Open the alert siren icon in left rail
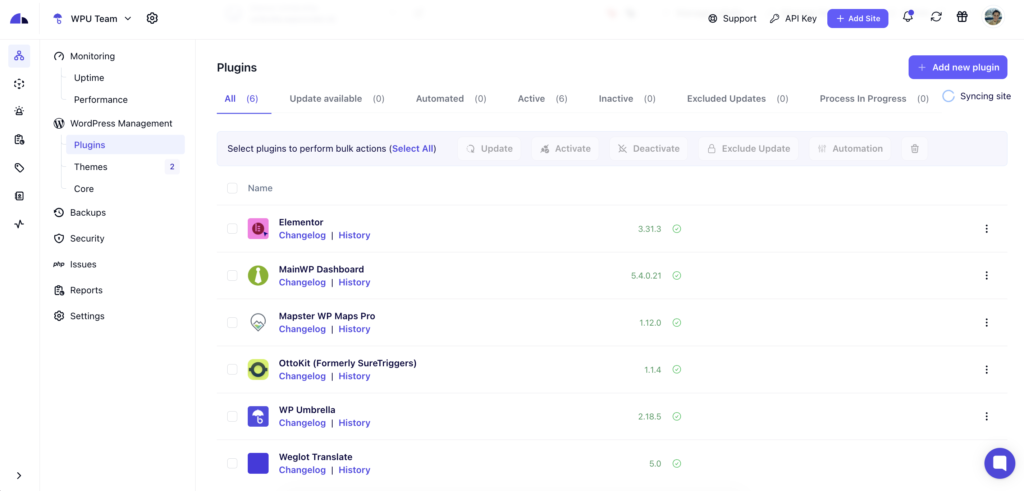1024x491 pixels. pos(19,111)
